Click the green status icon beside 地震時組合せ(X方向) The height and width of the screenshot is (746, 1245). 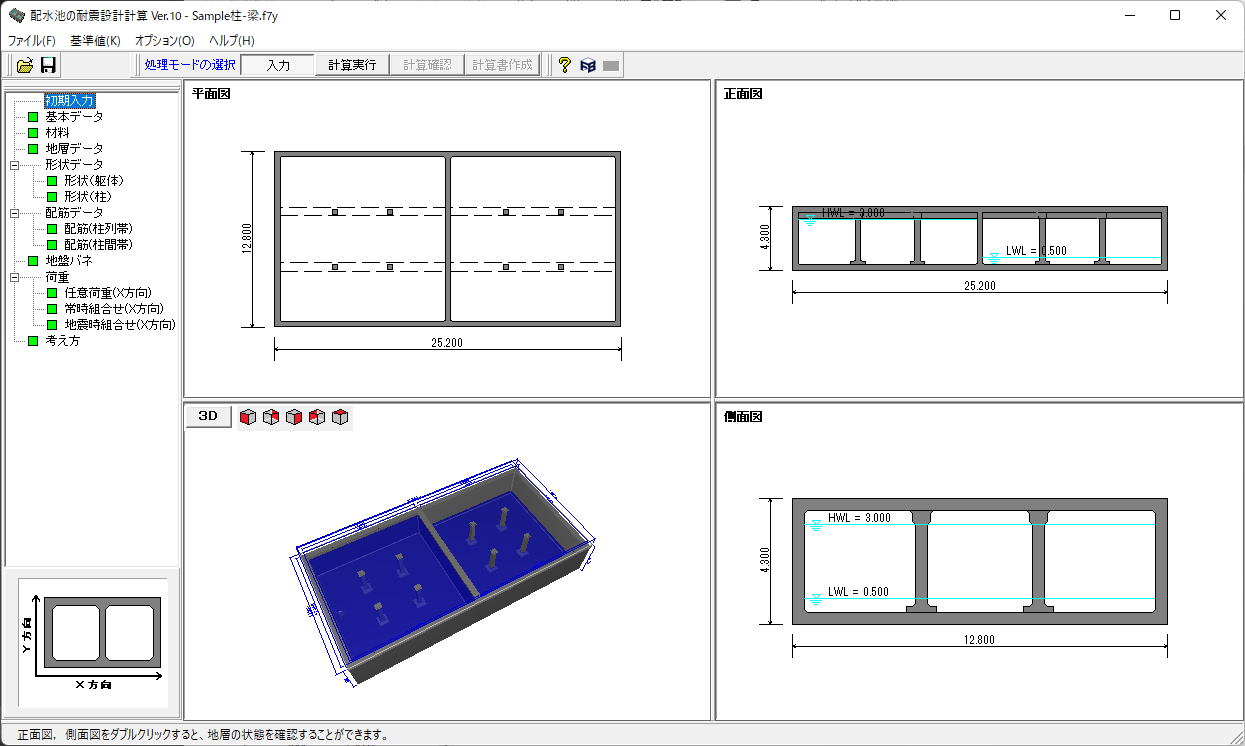[52, 325]
